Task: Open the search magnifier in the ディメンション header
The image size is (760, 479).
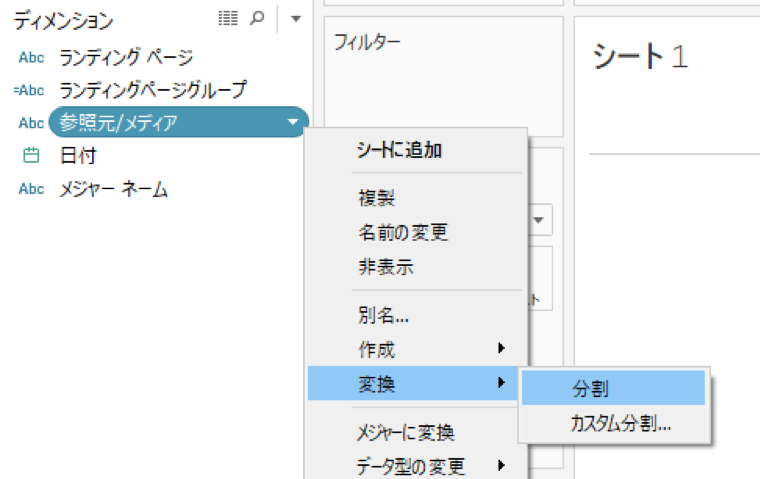Action: 256,20
